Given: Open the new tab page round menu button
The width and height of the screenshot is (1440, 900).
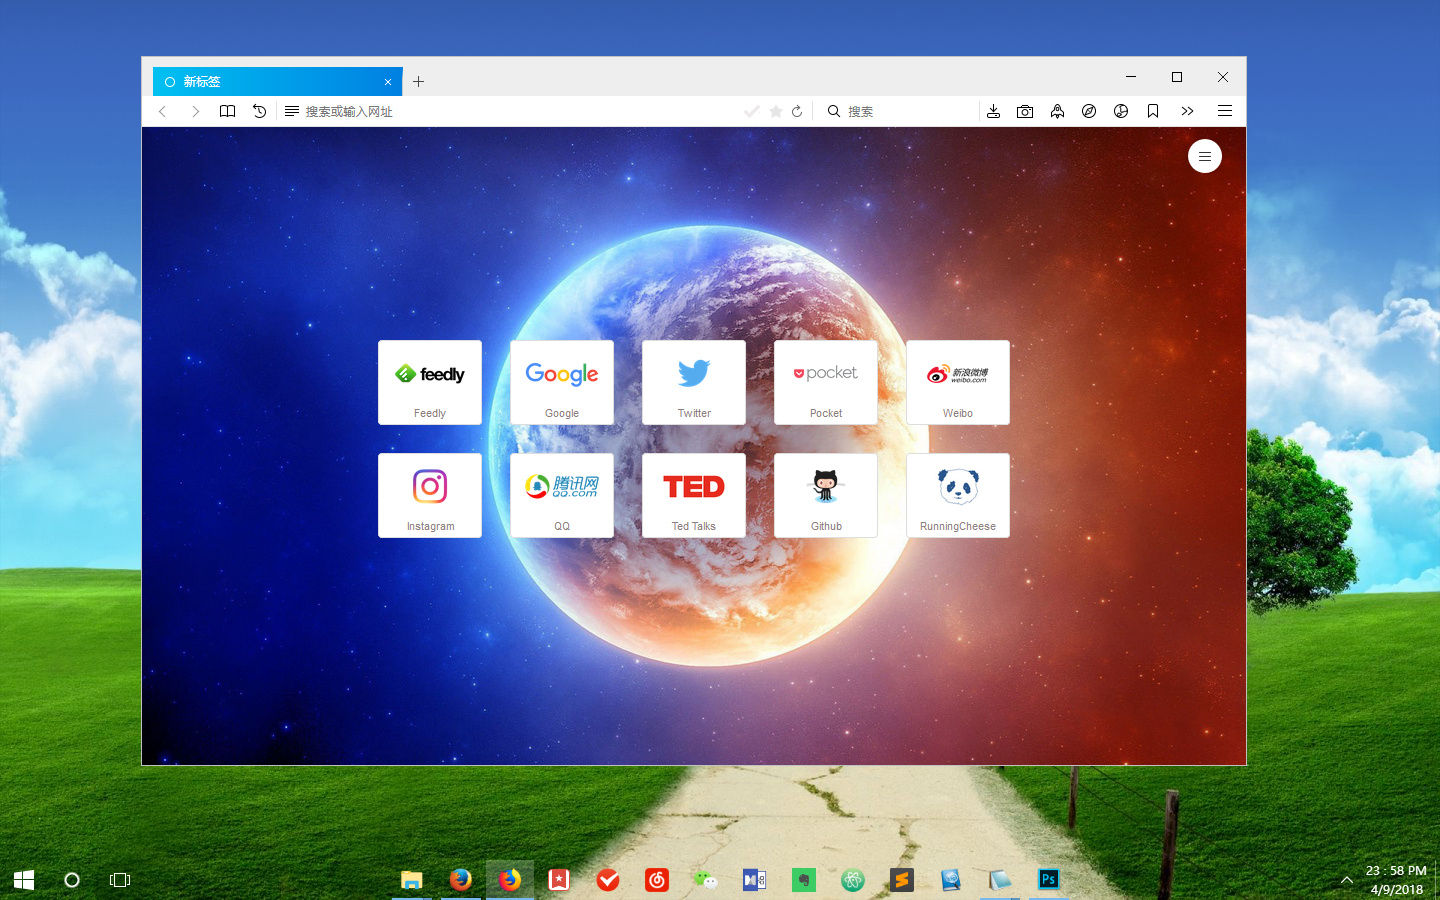Looking at the screenshot, I should coord(1205,156).
